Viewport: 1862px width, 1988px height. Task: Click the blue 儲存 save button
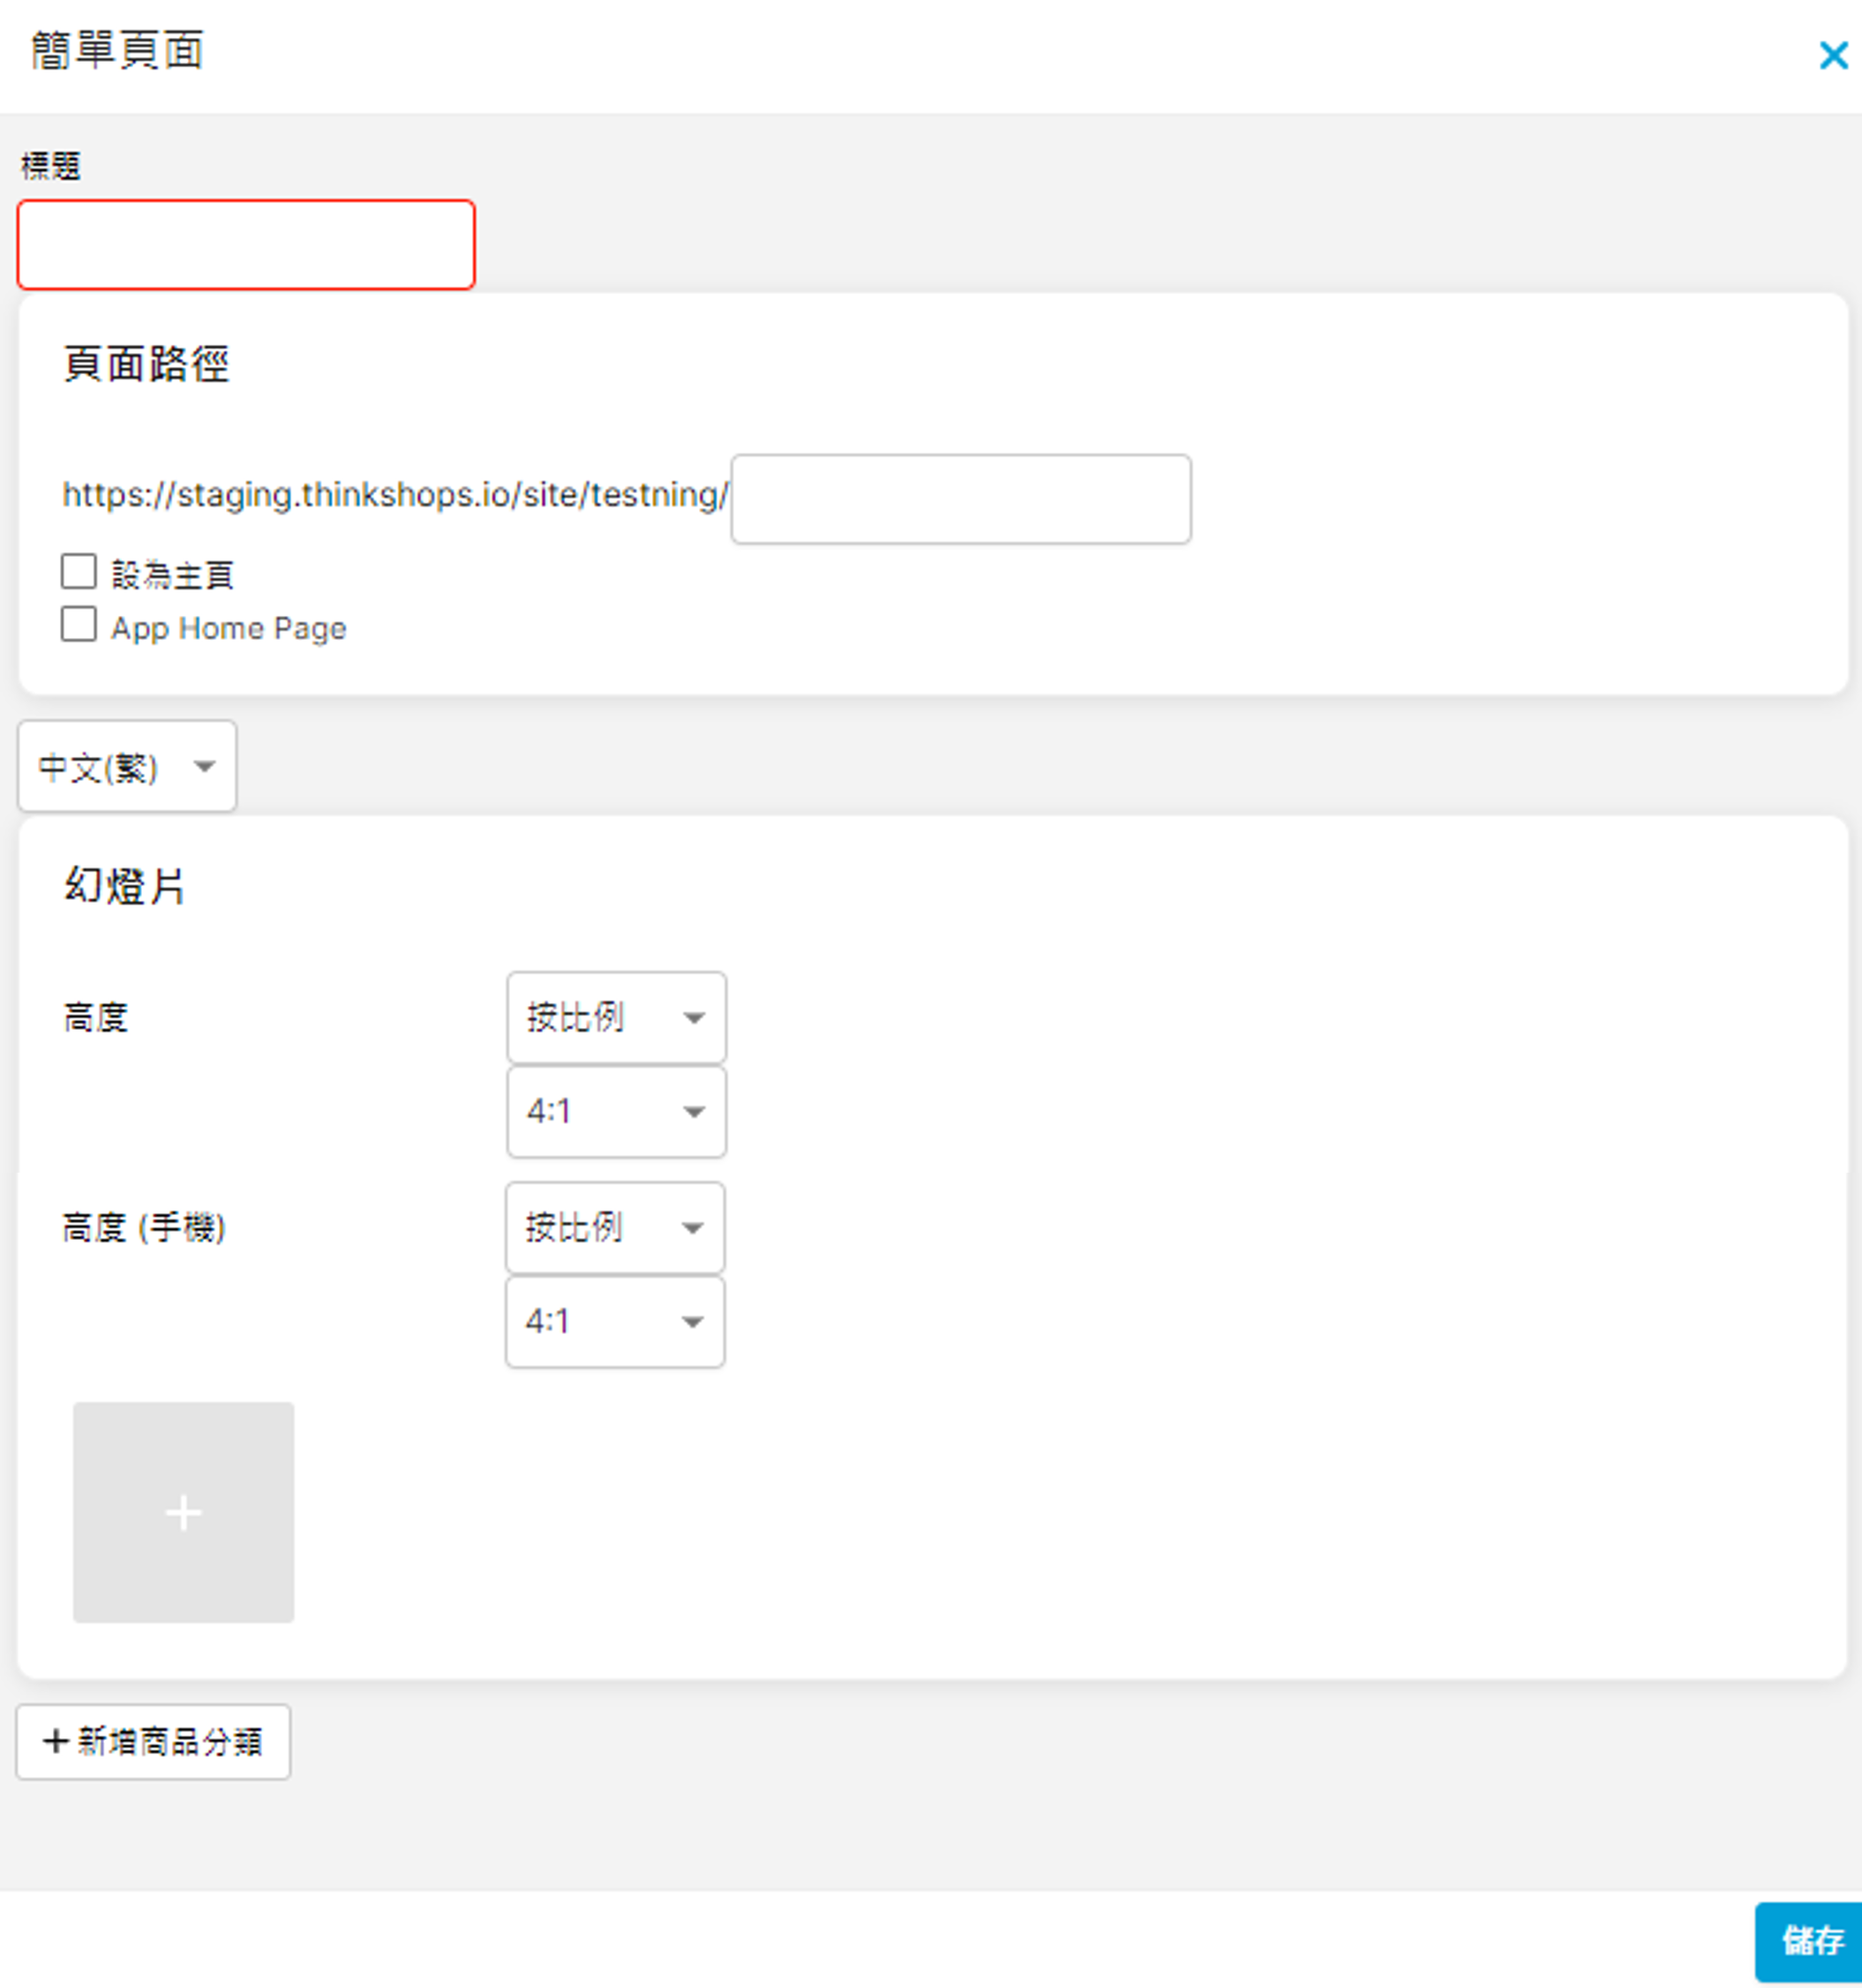tap(1810, 1940)
